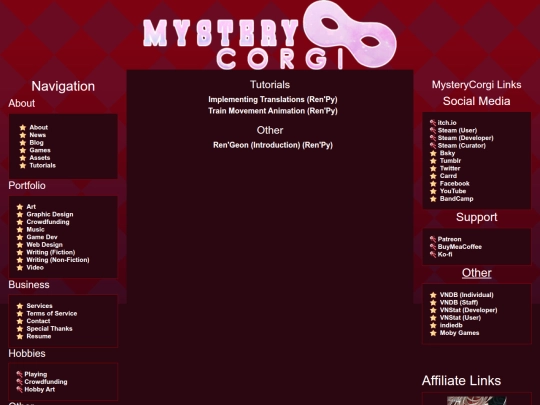Open the Blog link
Viewport: 540px width, 405px height.
36,143
